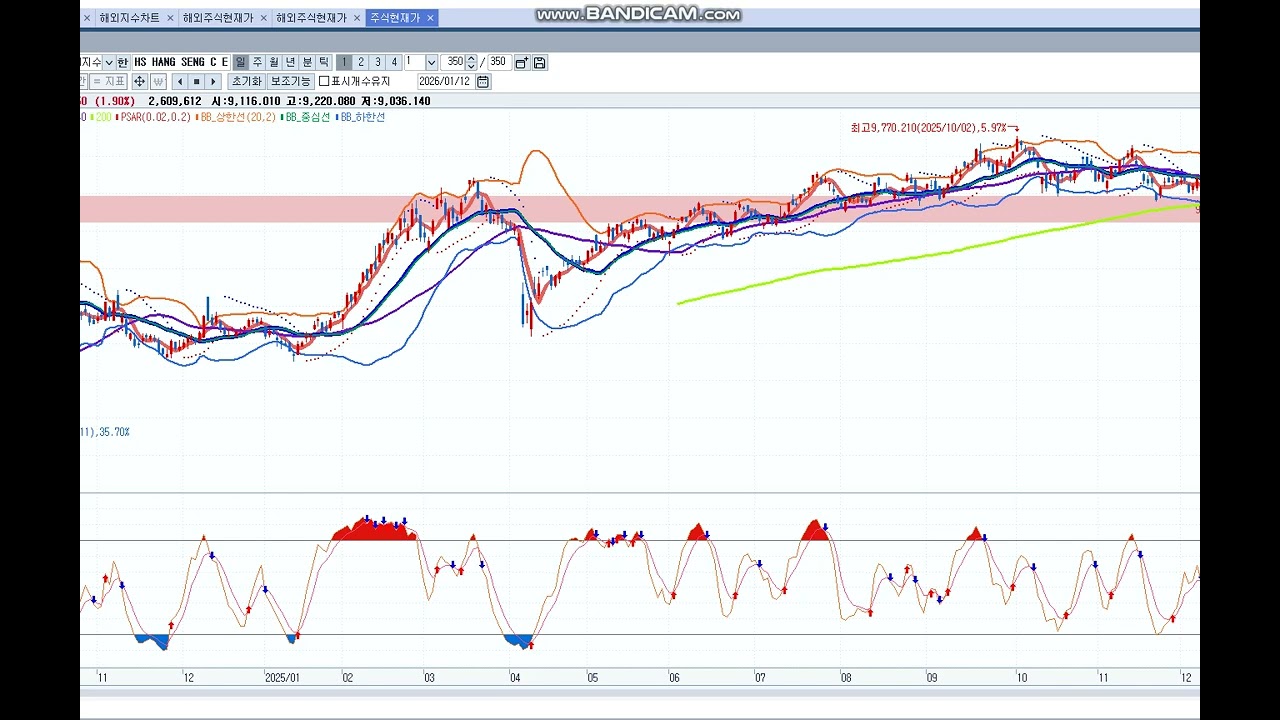Screen dimensions: 1280x720
Task: Choose interval preset 3 button
Action: [378, 62]
